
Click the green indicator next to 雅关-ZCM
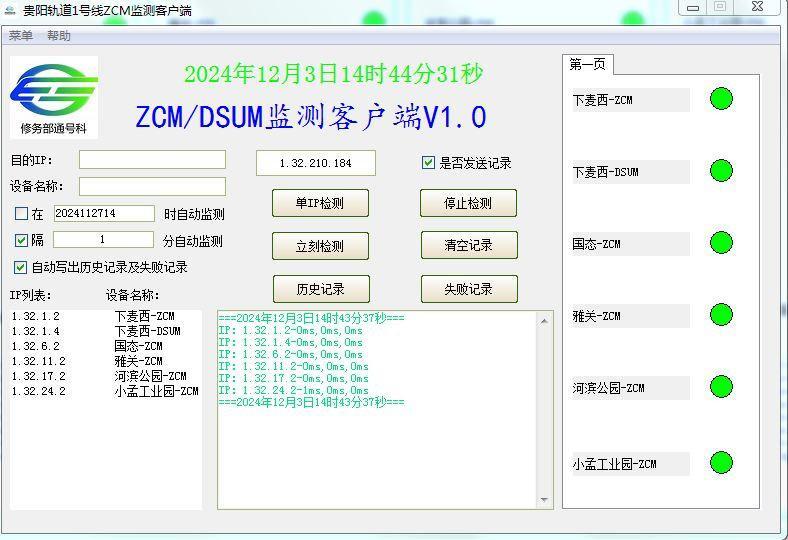[x=721, y=315]
